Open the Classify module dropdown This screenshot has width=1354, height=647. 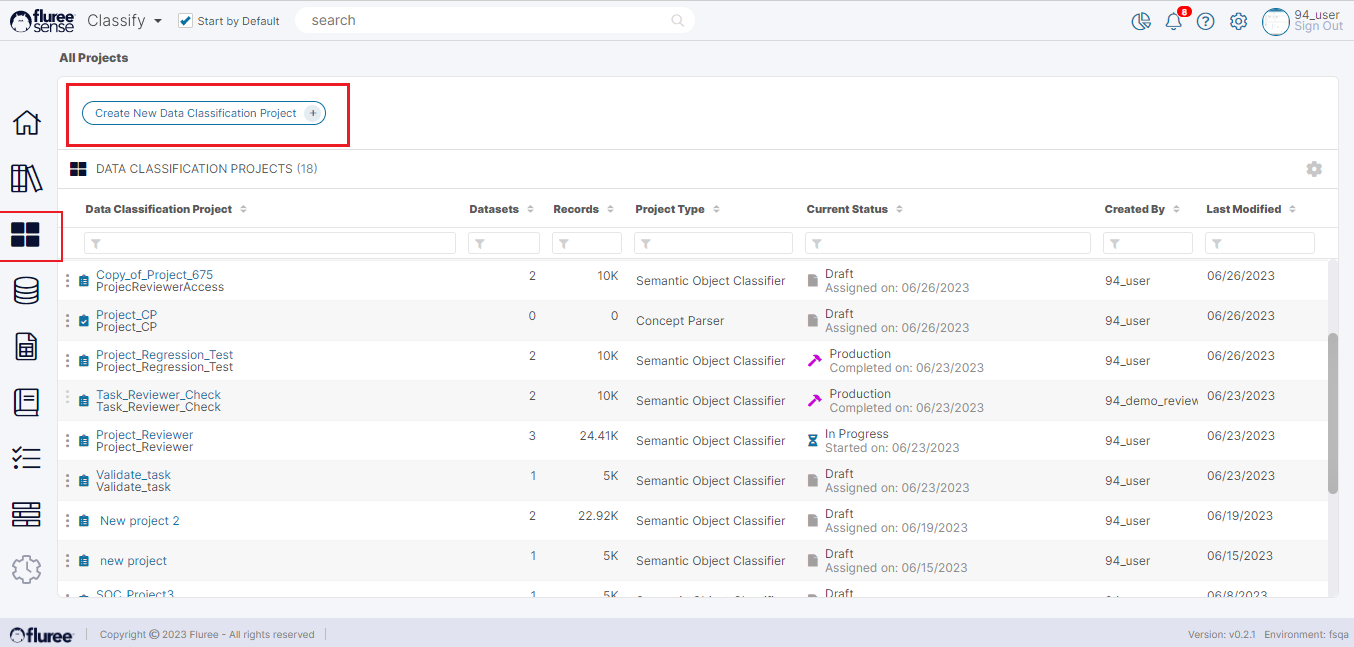pos(124,21)
